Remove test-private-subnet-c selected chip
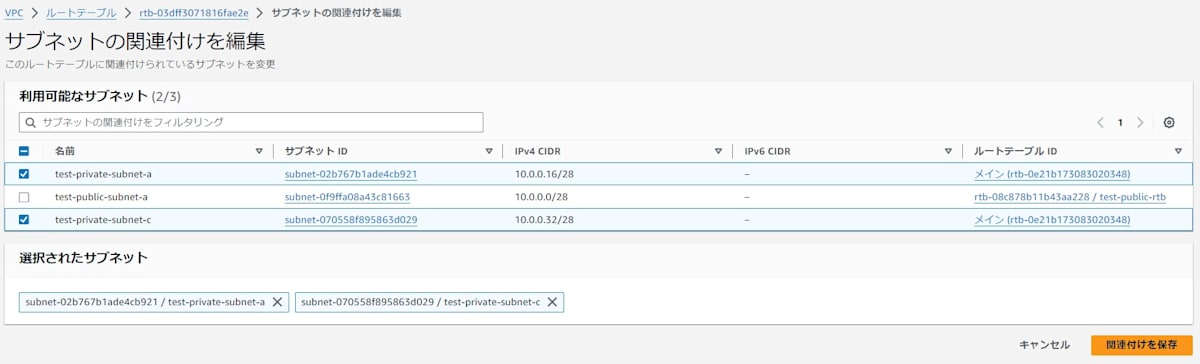Image resolution: width=1200 pixels, height=364 pixels. (552, 302)
